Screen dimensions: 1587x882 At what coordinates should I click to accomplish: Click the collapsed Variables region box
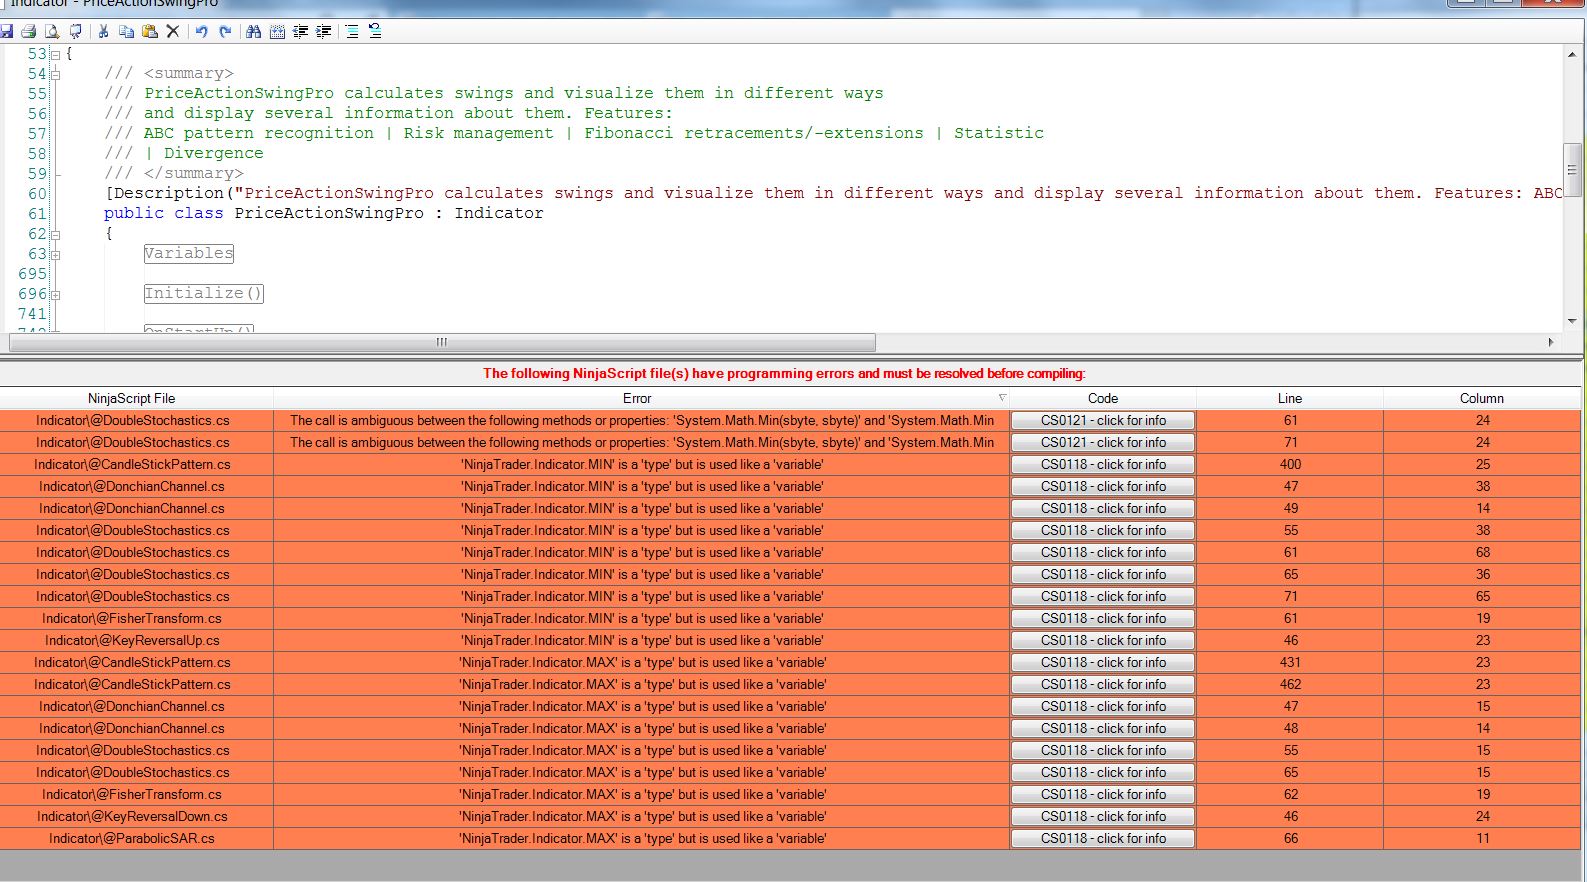pyautogui.click(x=188, y=253)
